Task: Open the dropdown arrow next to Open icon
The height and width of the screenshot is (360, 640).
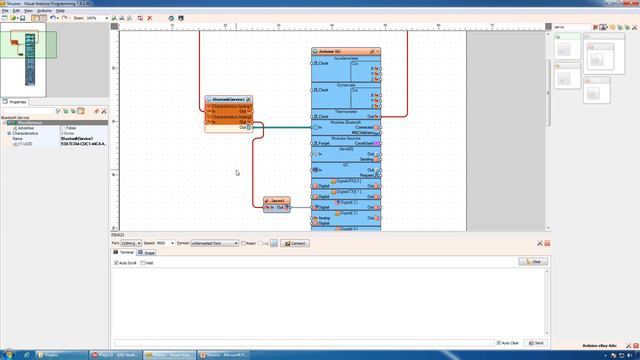Action: pos(17,18)
